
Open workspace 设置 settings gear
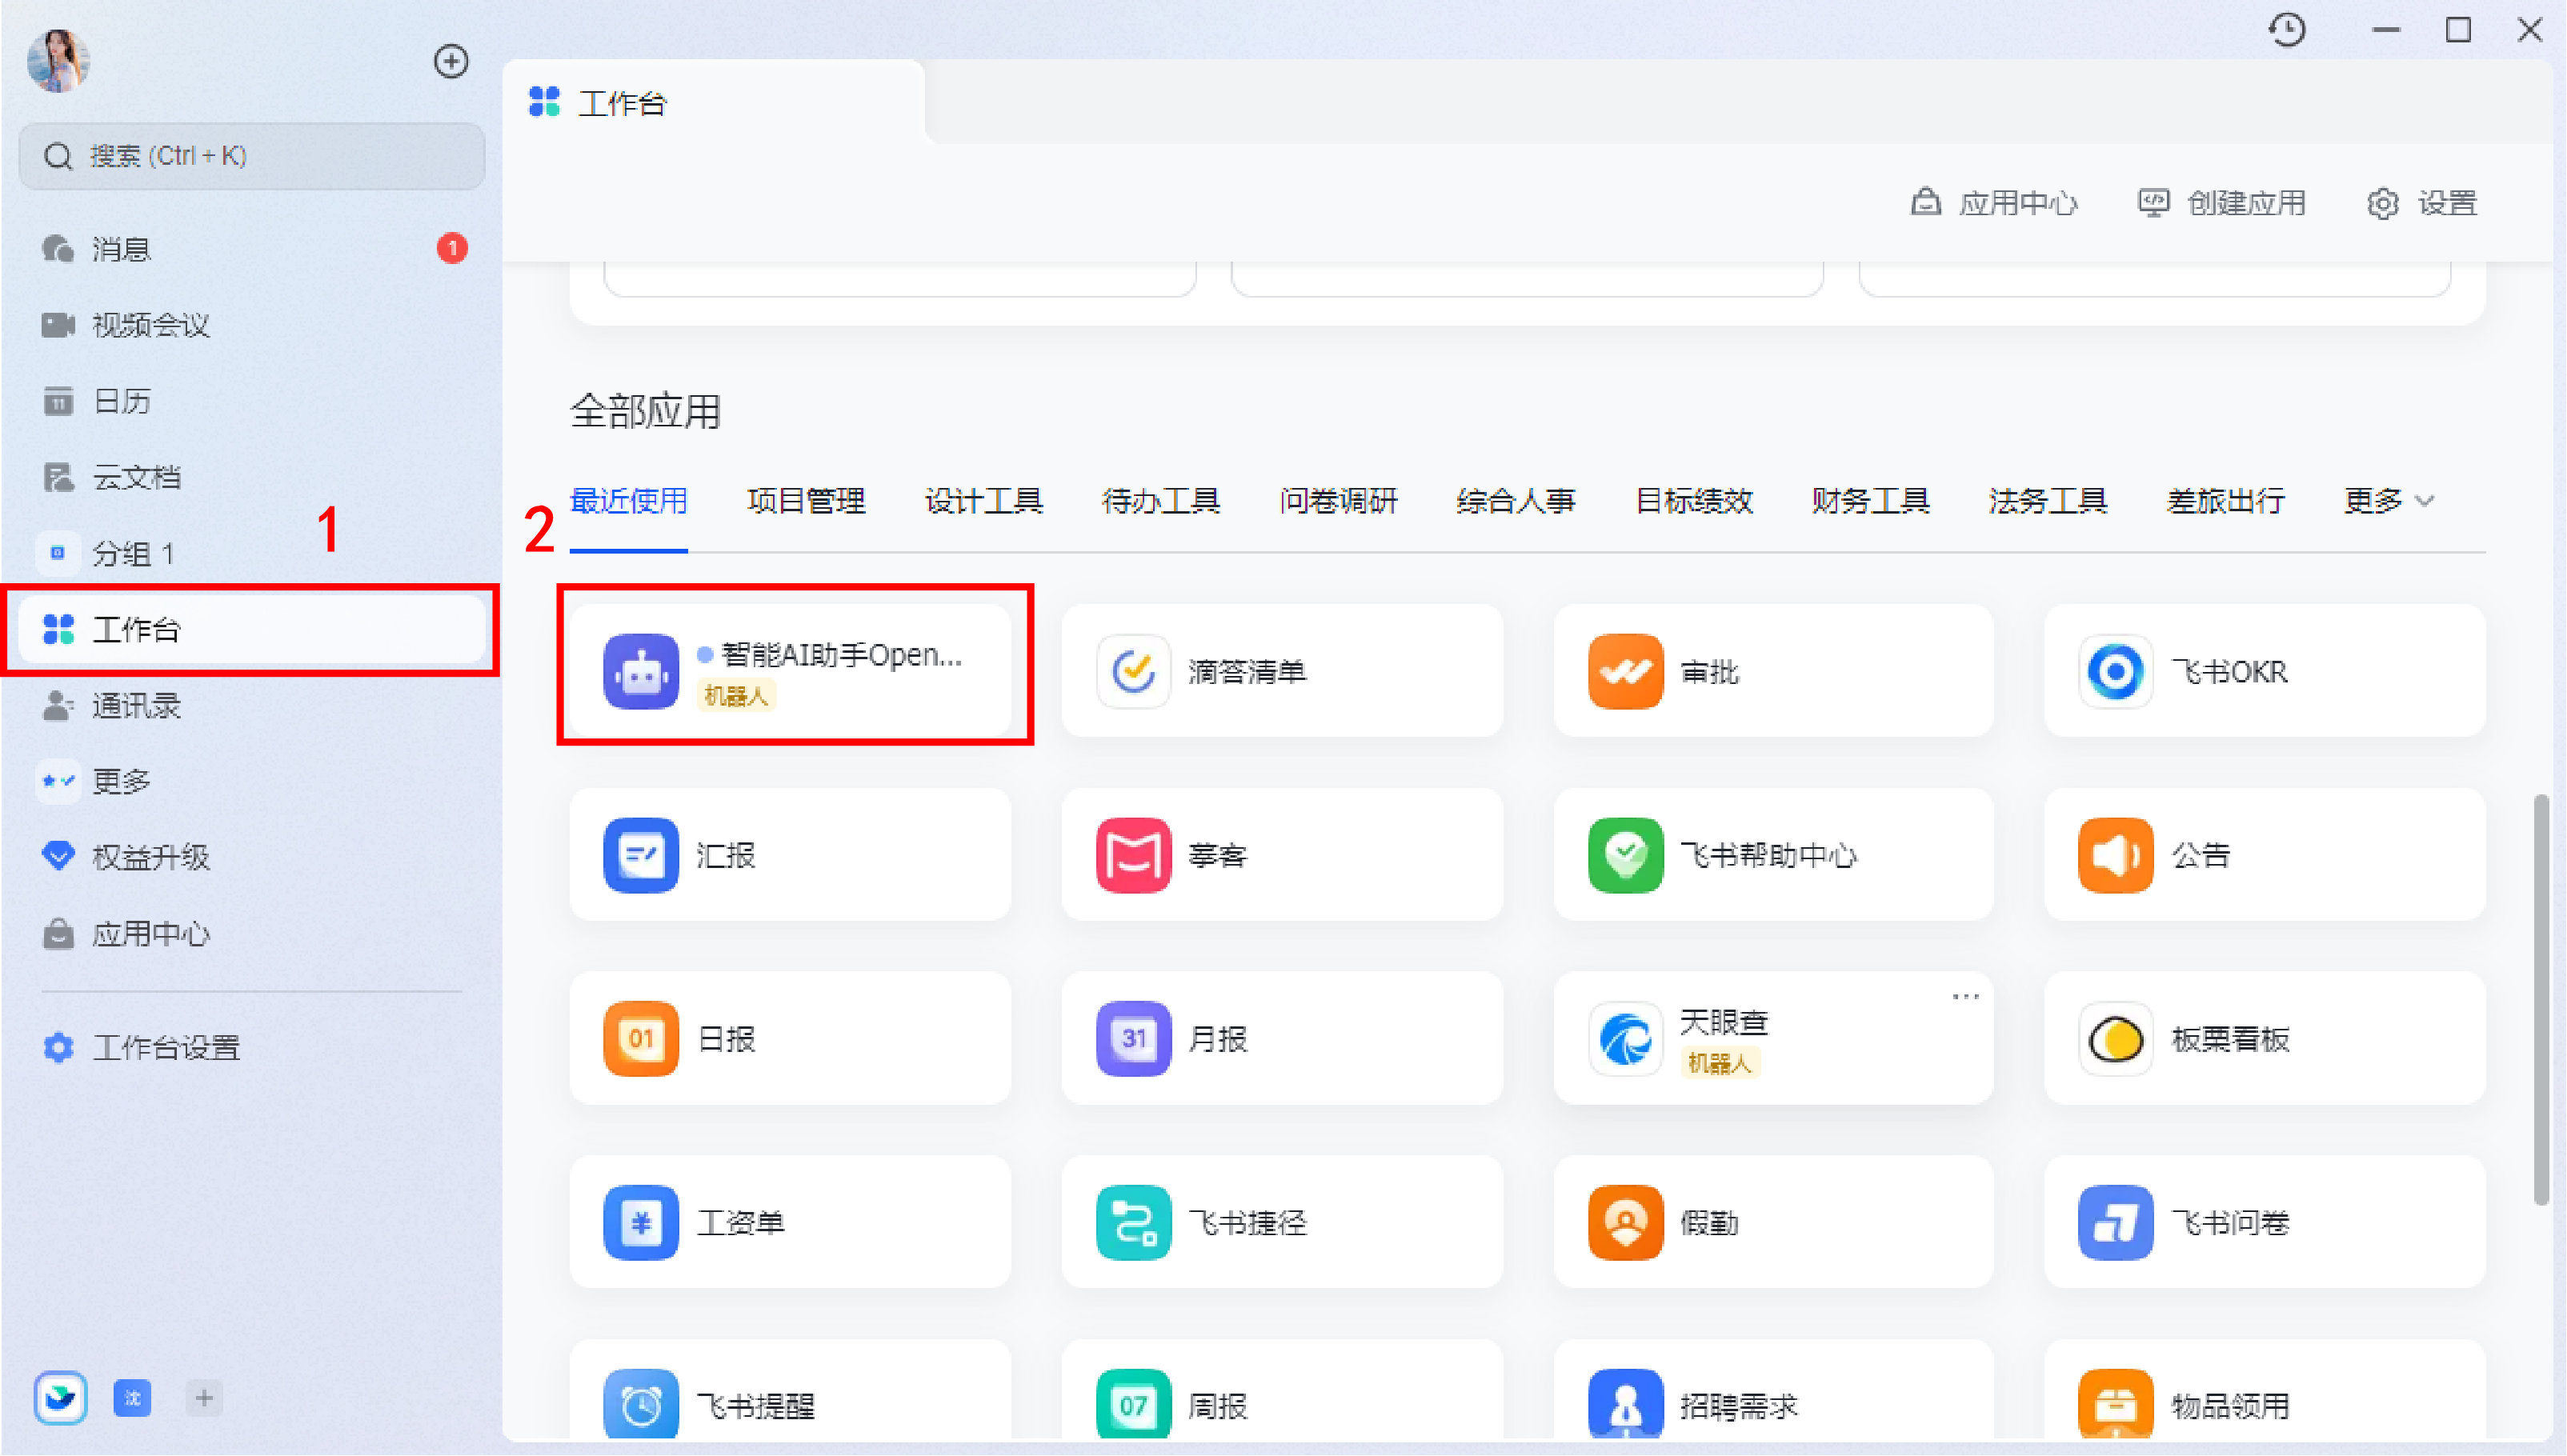click(2422, 203)
